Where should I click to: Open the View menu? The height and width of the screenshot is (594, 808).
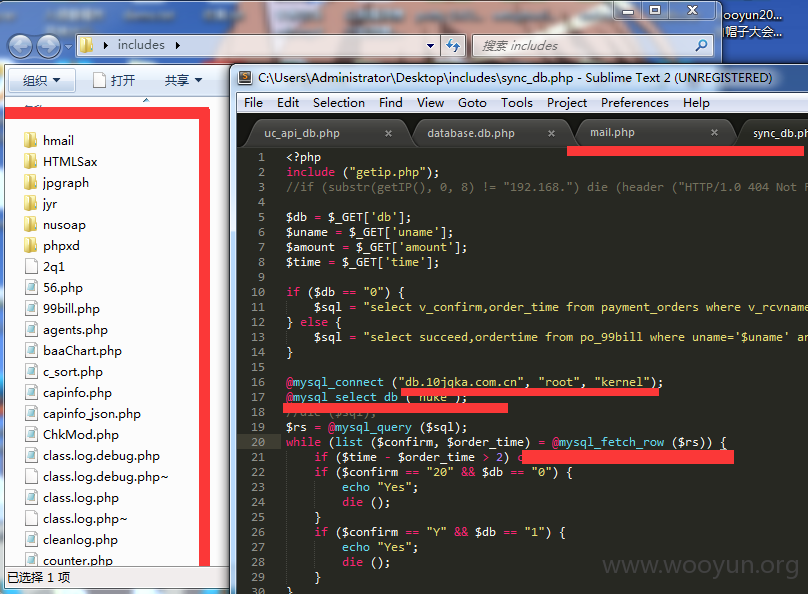(430, 103)
